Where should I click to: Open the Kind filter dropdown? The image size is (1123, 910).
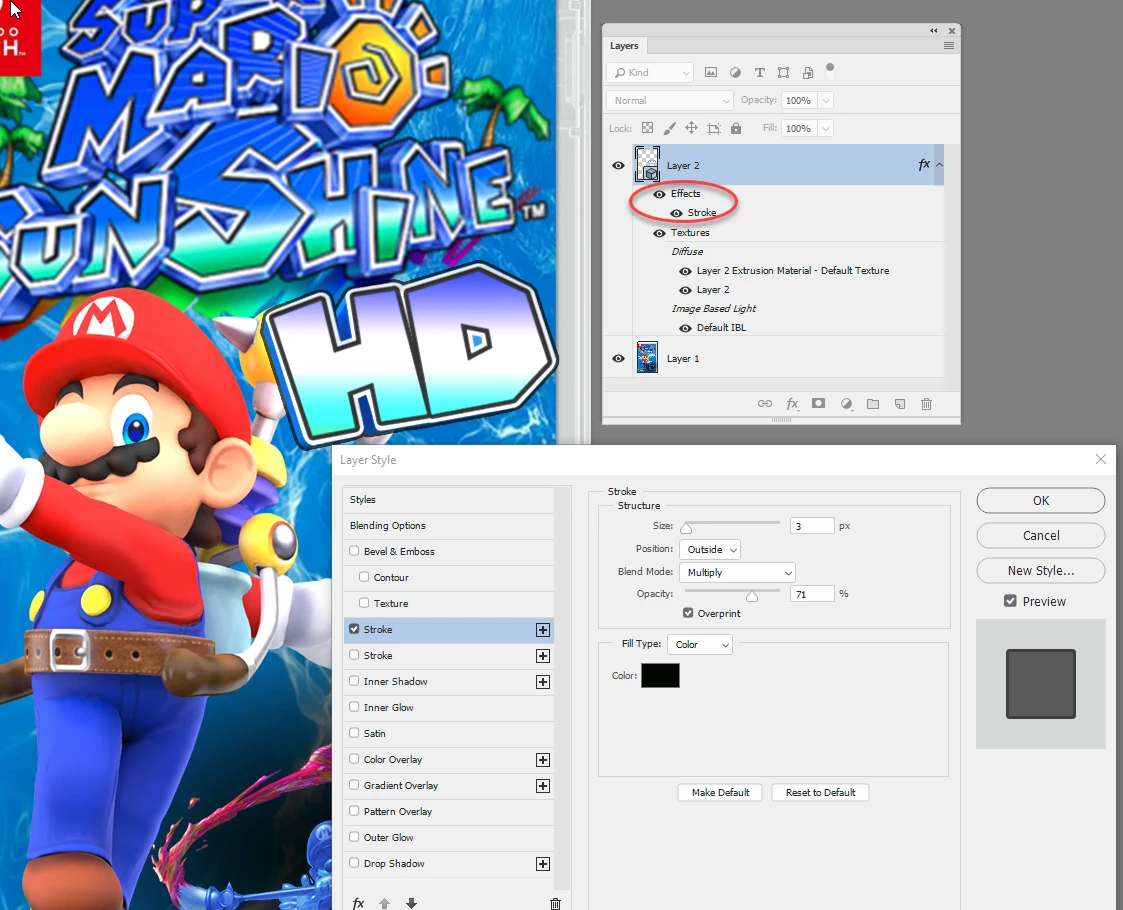click(650, 72)
